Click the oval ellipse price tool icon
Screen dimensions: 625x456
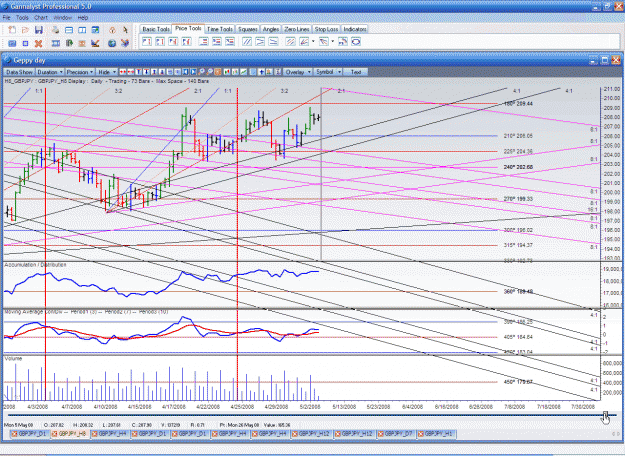[356, 41]
